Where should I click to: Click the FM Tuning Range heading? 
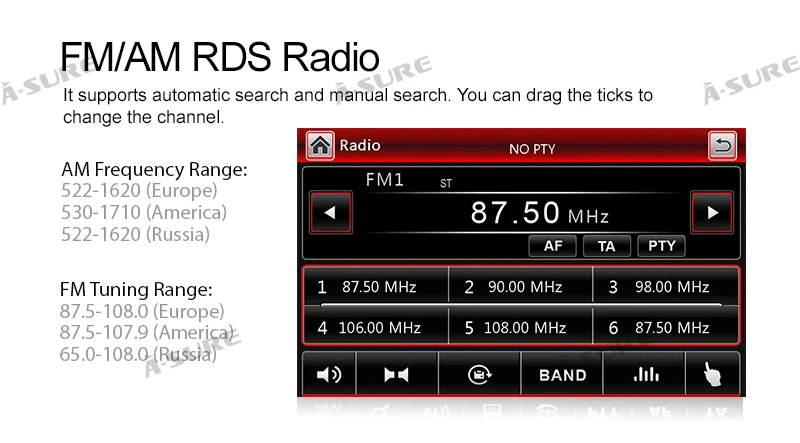click(x=136, y=289)
